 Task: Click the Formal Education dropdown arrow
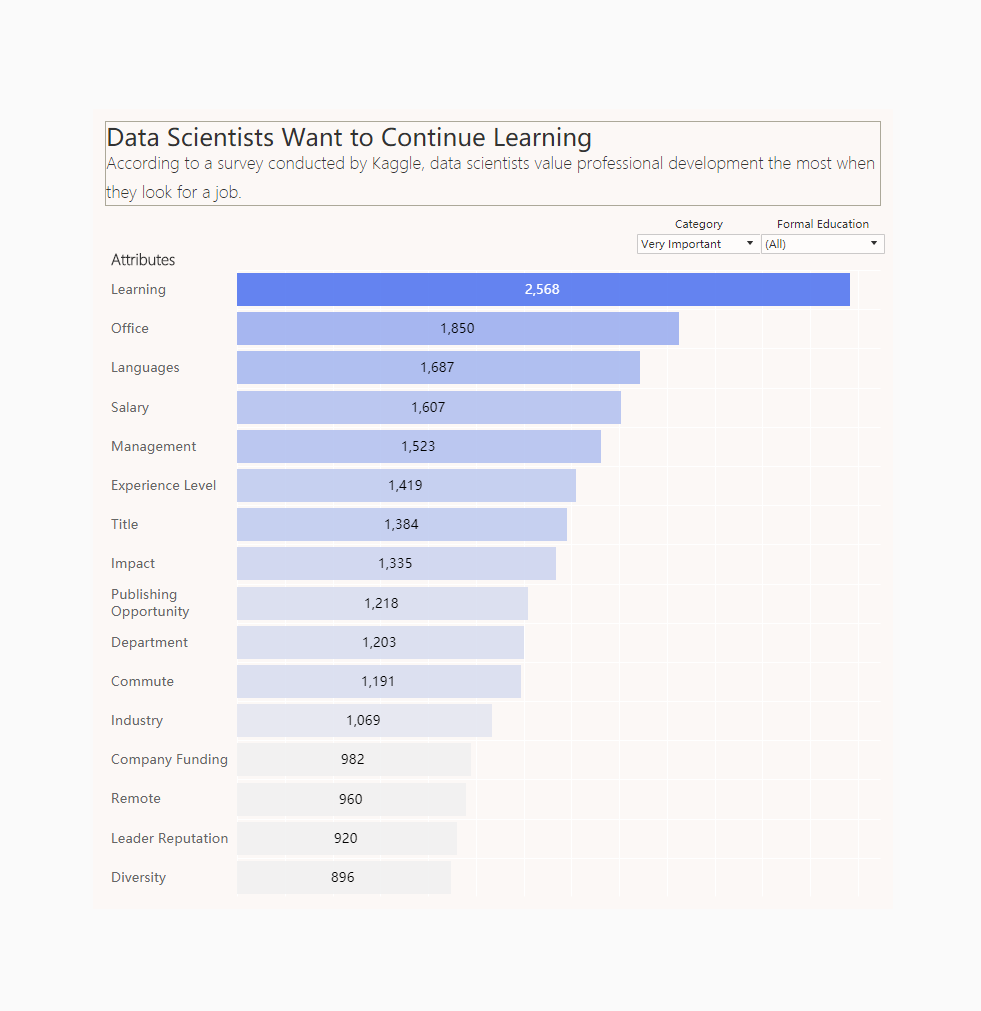875,243
